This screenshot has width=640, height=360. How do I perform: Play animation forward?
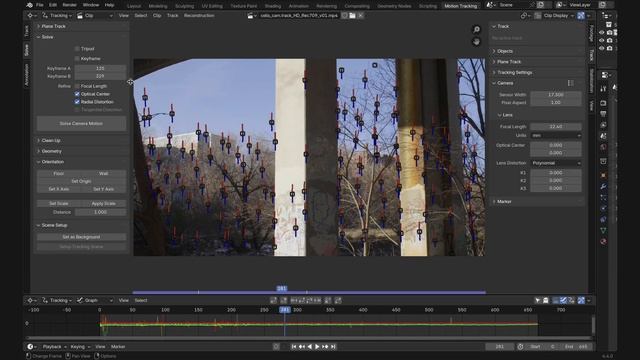tap(317, 347)
